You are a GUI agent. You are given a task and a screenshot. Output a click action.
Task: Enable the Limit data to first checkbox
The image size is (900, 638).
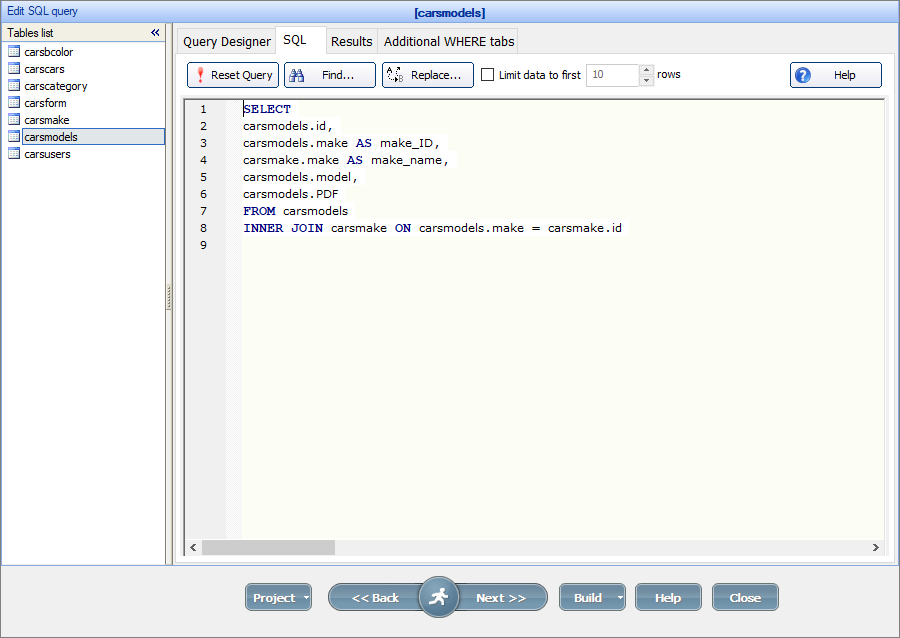487,74
